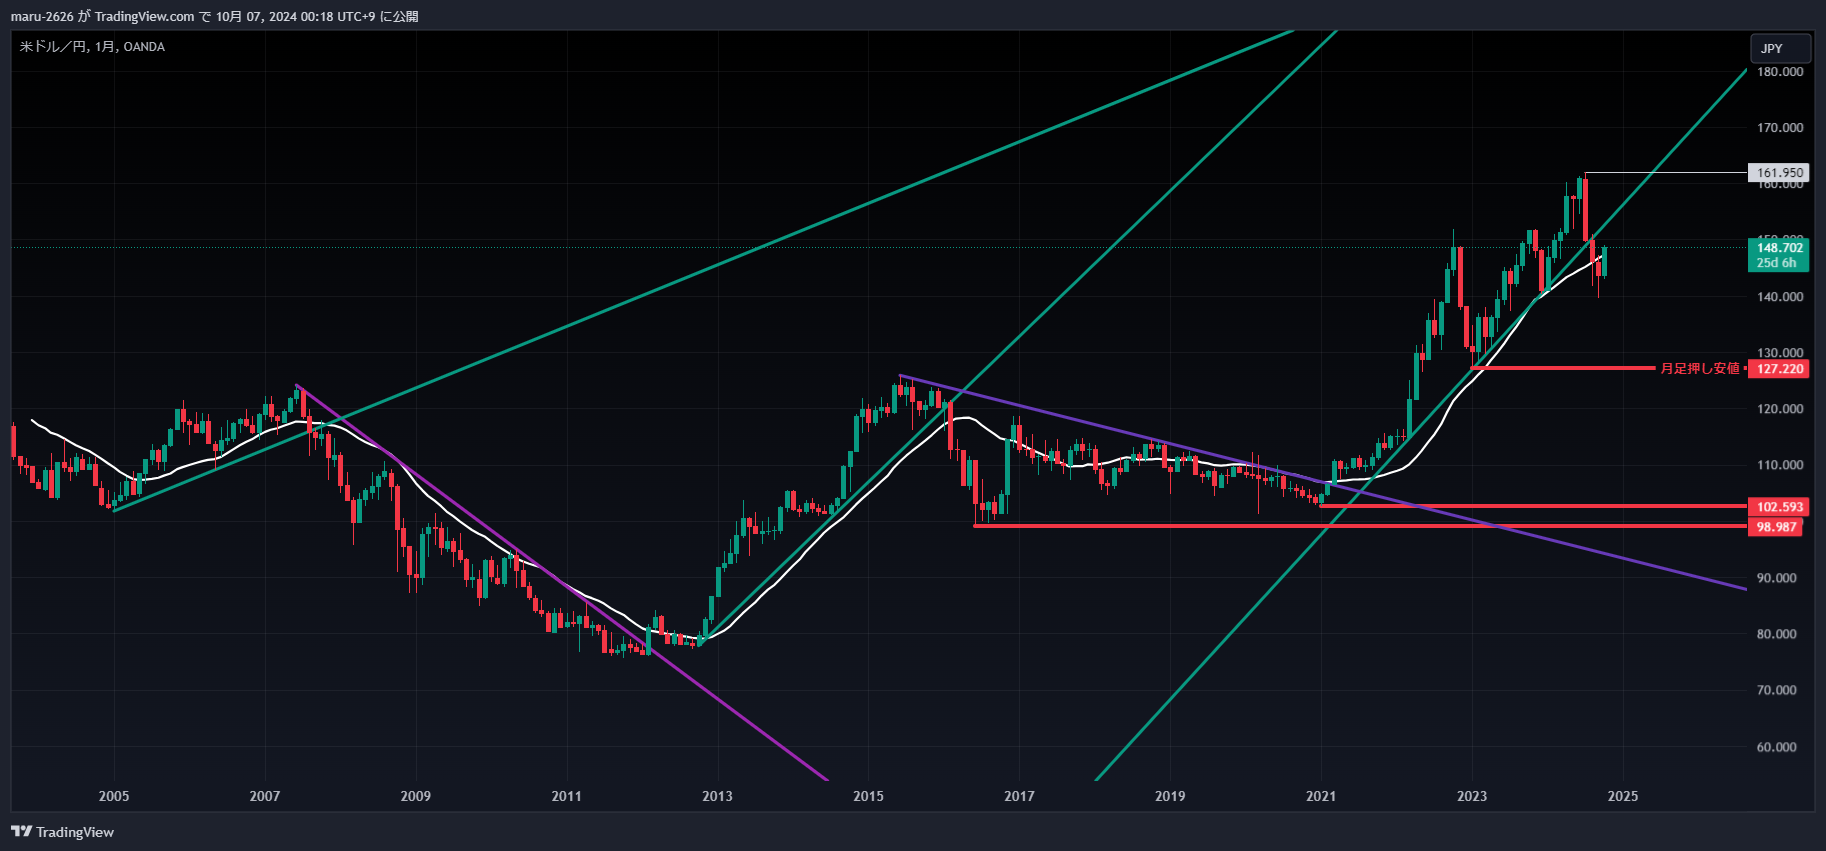The image size is (1826, 851).
Task: Click the 2025 time axis label
Action: point(1623,796)
